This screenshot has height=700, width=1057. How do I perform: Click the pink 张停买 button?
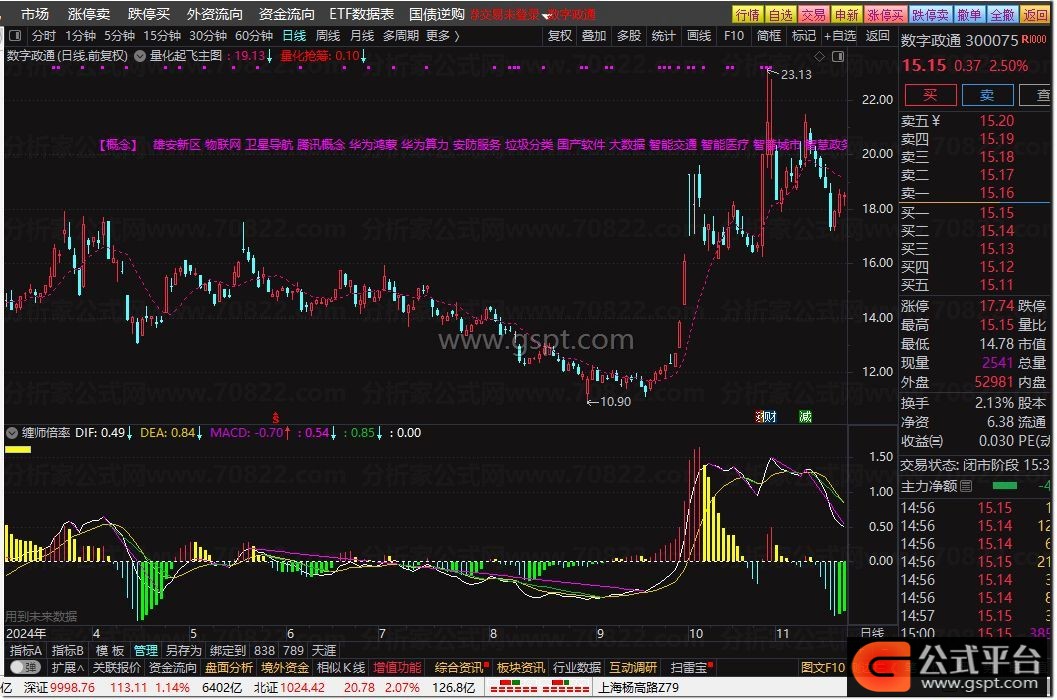pos(885,15)
